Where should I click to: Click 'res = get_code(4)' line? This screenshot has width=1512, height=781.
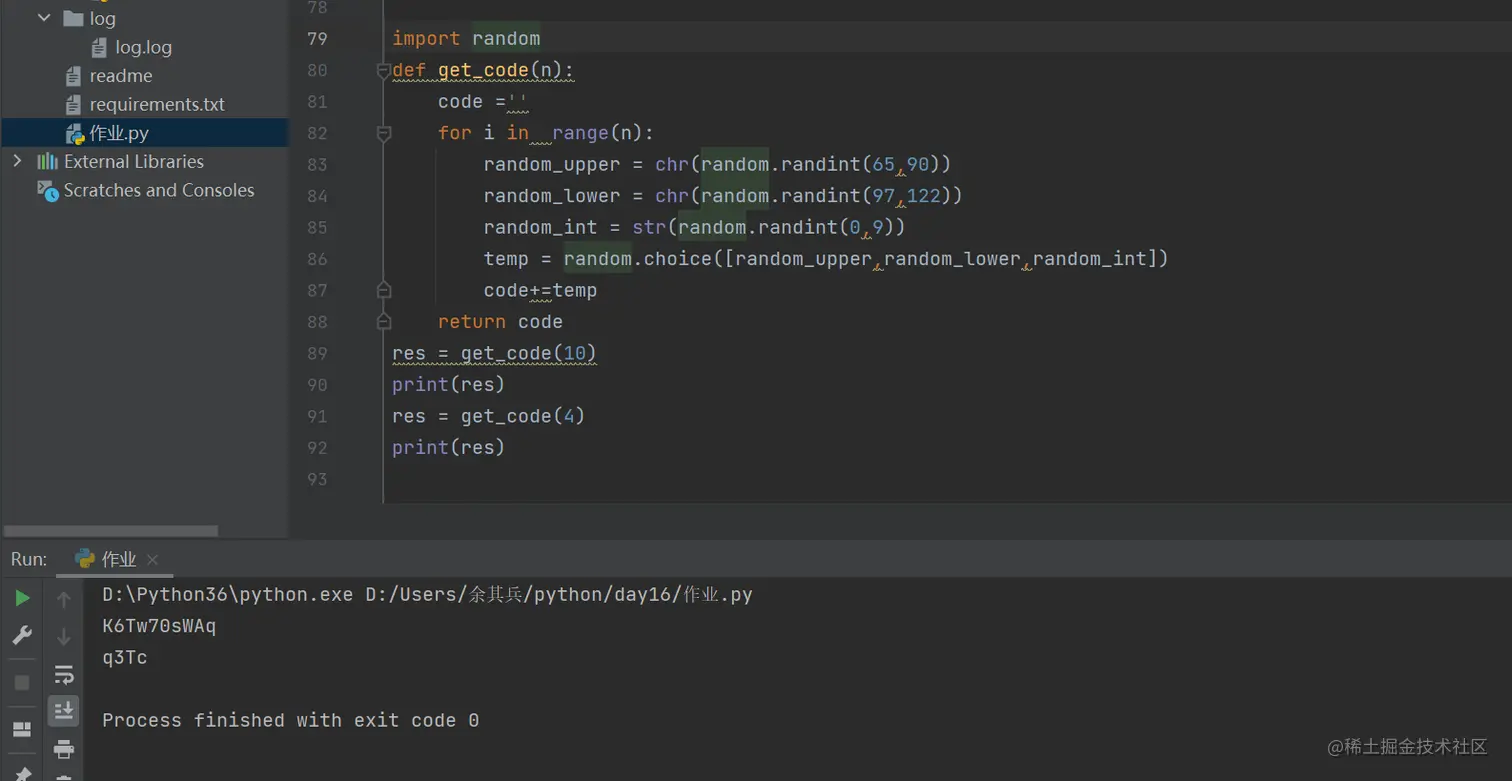(488, 416)
